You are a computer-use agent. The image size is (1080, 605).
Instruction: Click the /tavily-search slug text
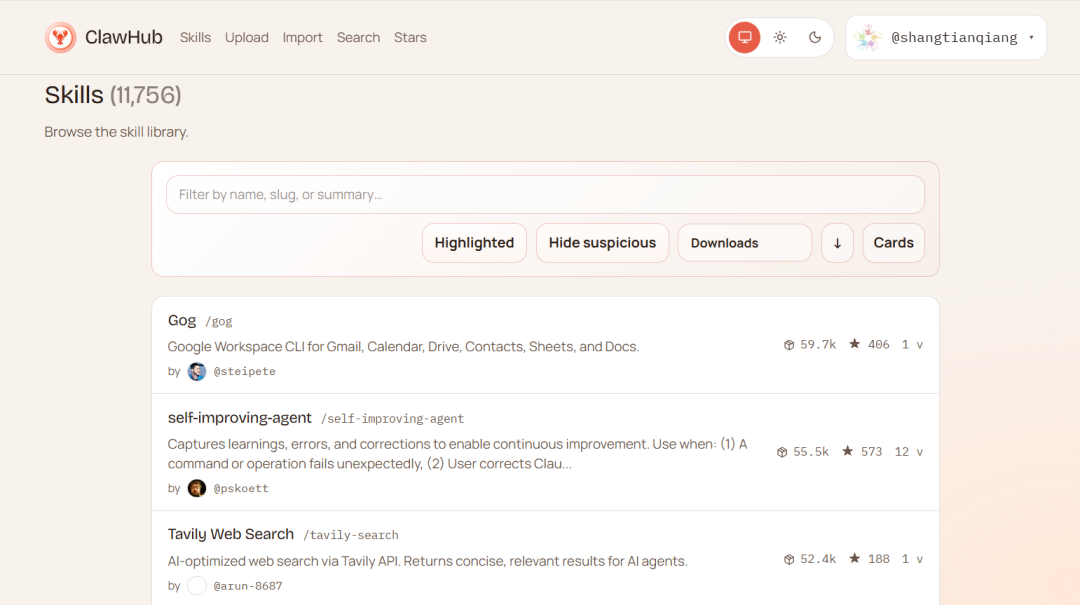pyautogui.click(x=351, y=535)
